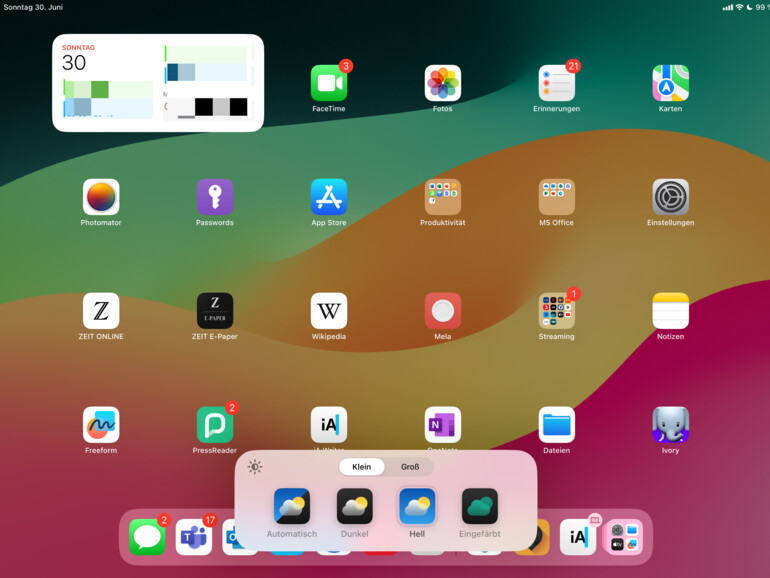Select Groß icon size
Viewport: 770px width, 578px height.
(410, 467)
